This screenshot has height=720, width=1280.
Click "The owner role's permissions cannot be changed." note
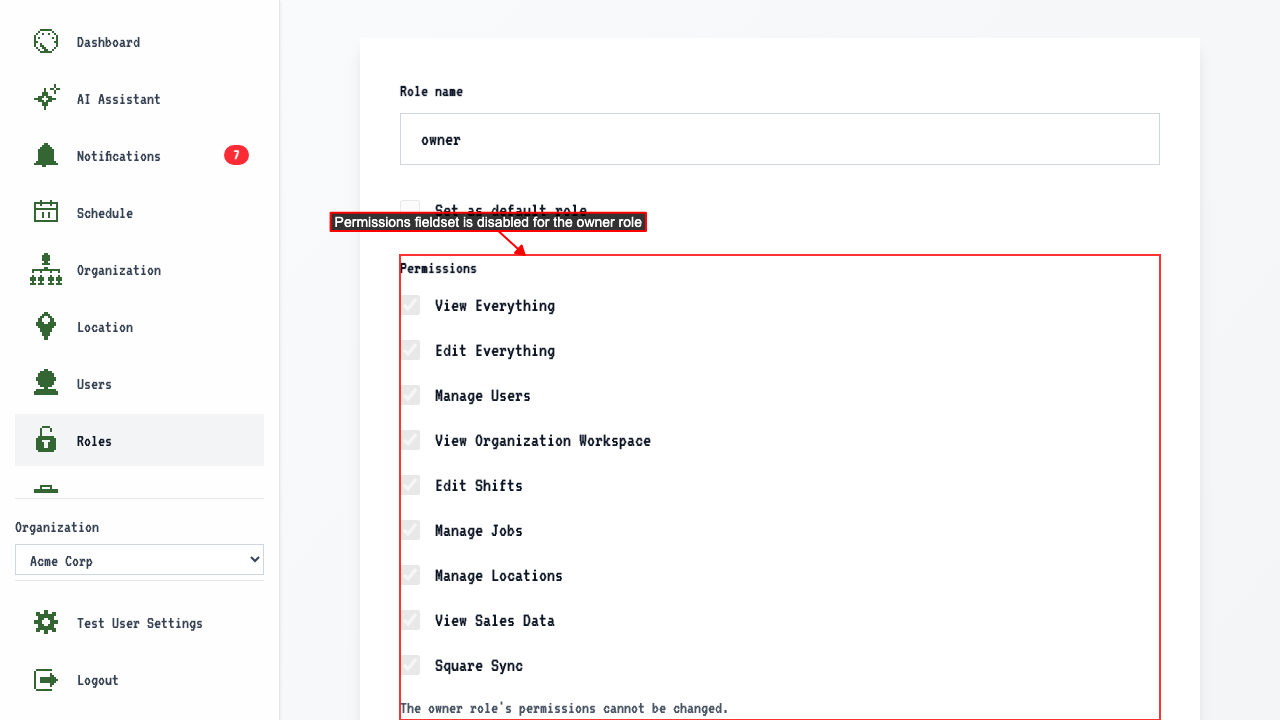point(564,708)
